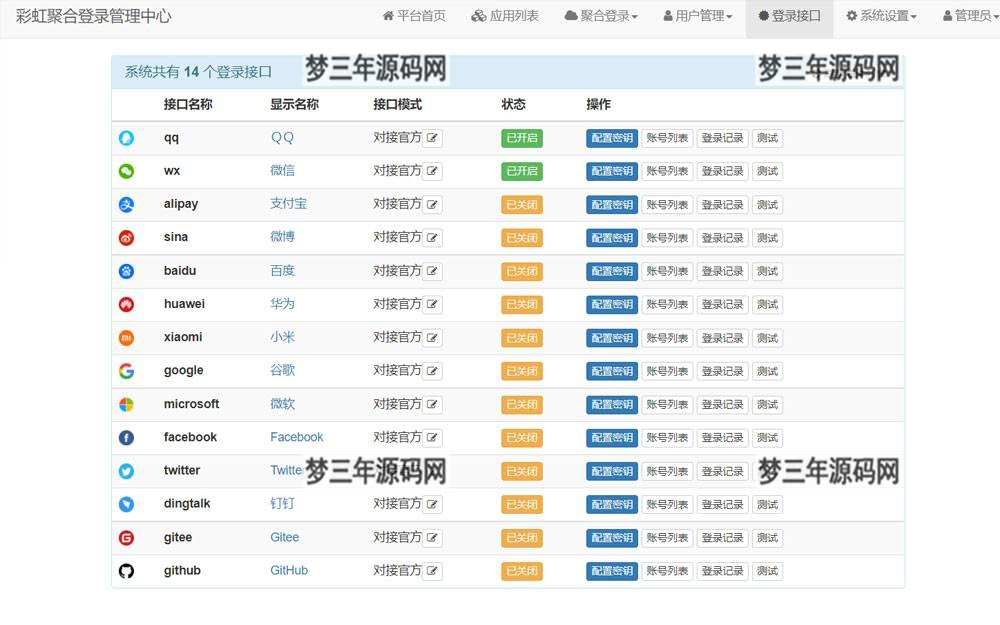Open 应用列表 in navbar
The height and width of the screenshot is (625, 1000).
(x=505, y=17)
